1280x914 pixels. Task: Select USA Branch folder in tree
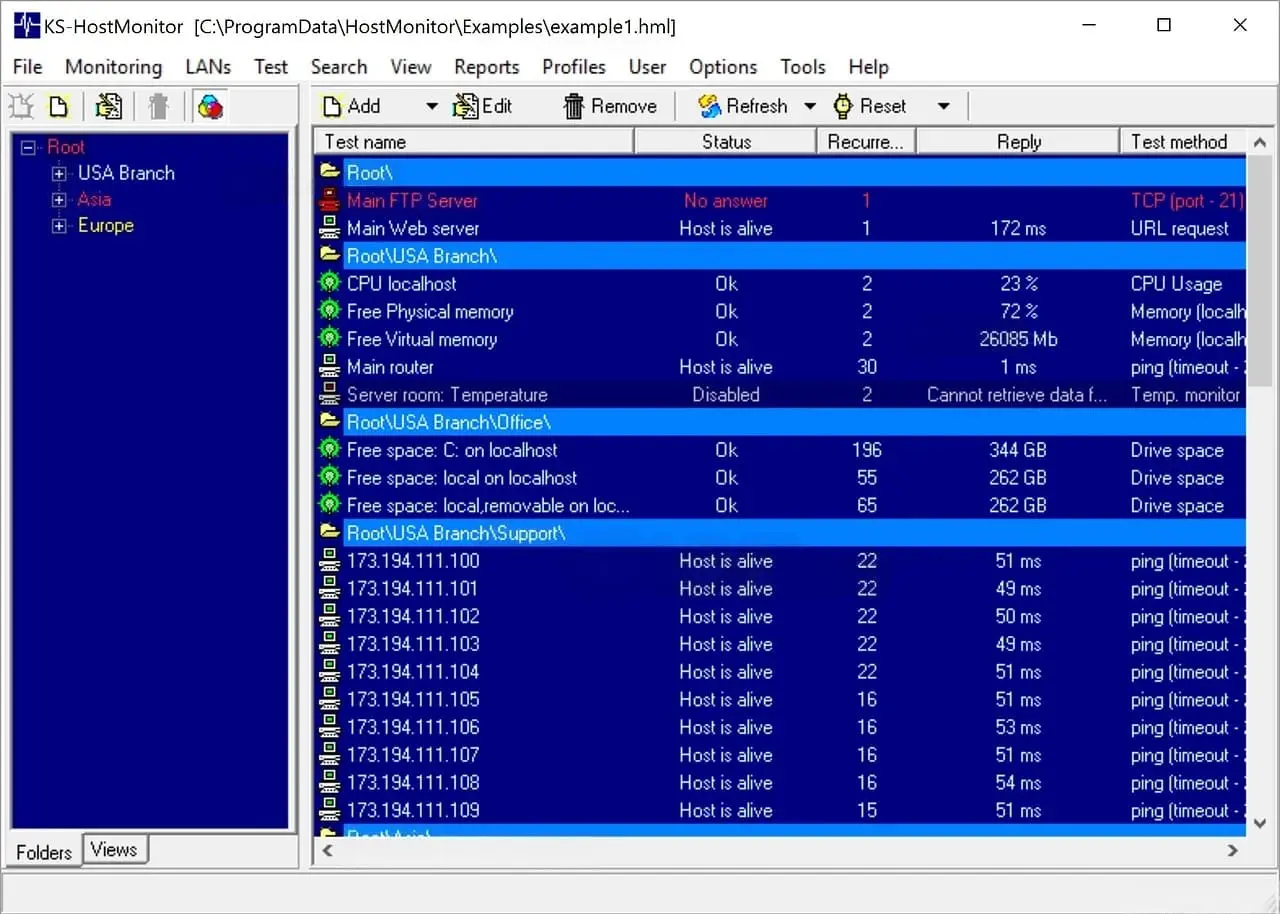pyautogui.click(x=126, y=173)
